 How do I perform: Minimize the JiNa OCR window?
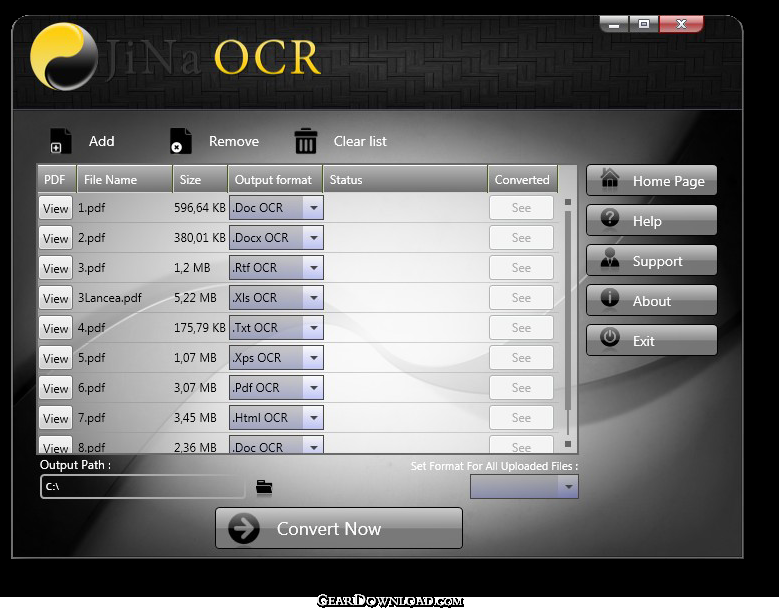click(x=614, y=24)
